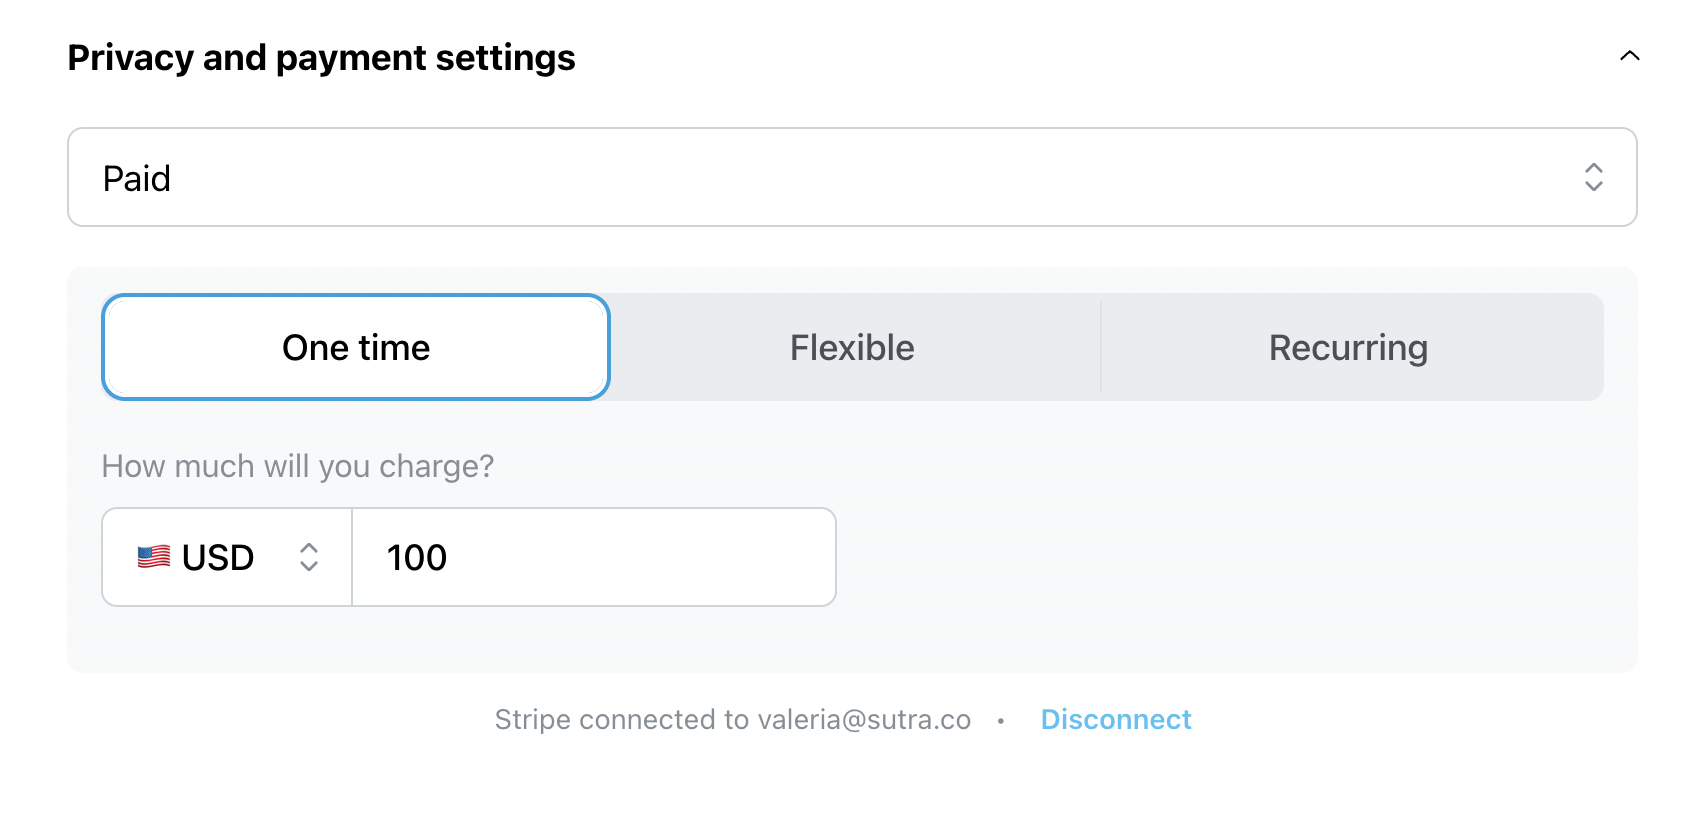Open the Paid access type dropdown

pos(852,177)
